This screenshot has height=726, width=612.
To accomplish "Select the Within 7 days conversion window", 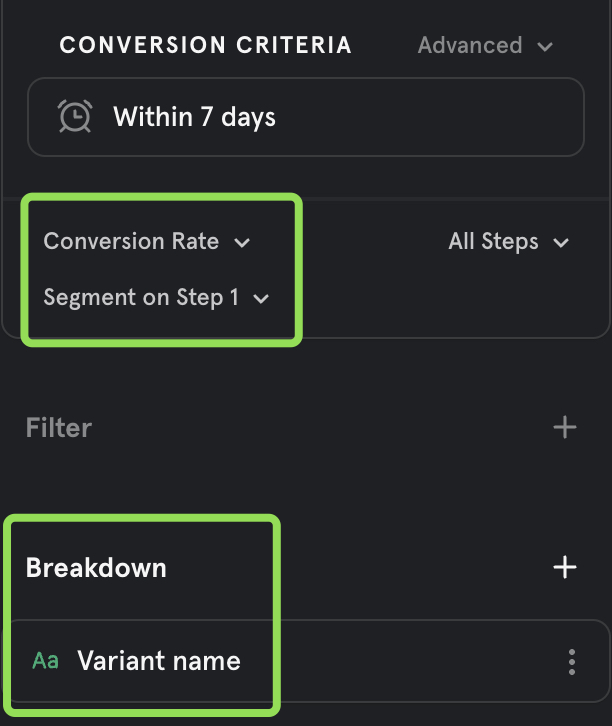I will click(305, 117).
